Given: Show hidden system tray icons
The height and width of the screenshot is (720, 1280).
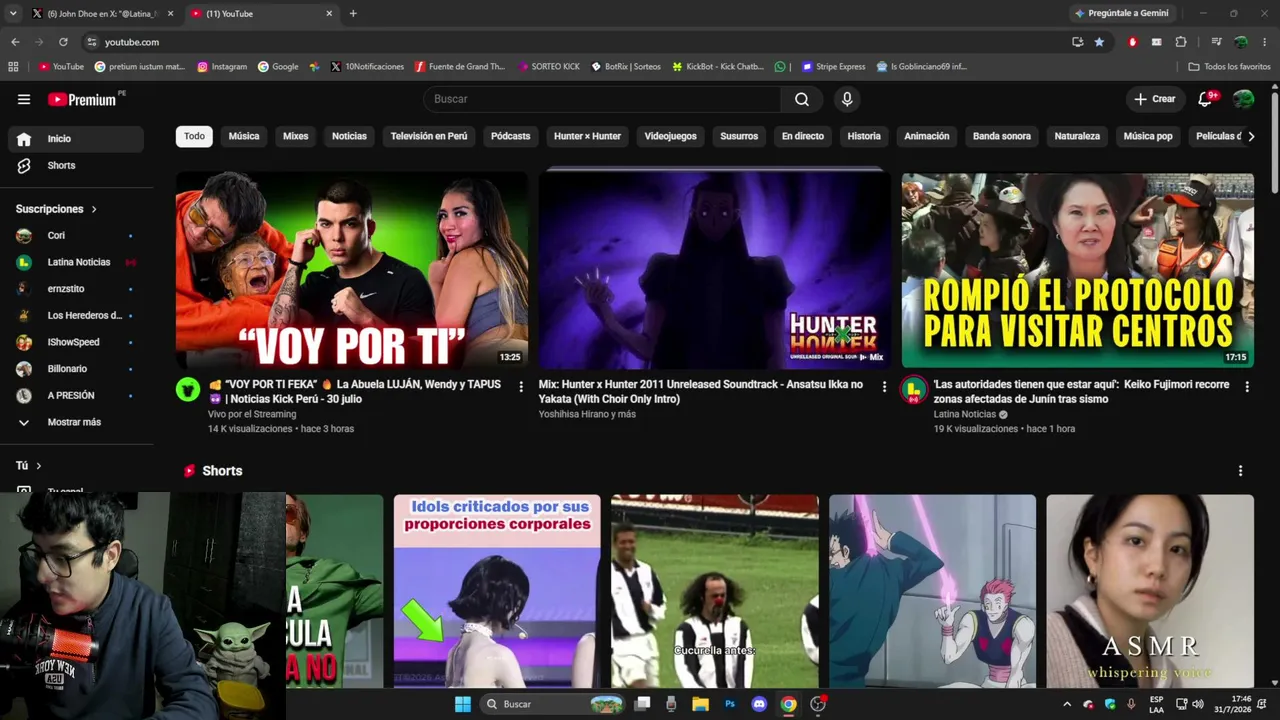Looking at the screenshot, I should point(1066,704).
